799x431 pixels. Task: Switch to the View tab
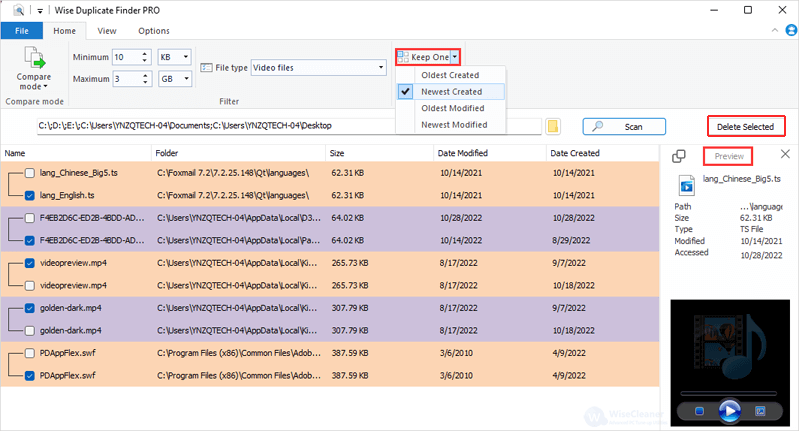107,31
